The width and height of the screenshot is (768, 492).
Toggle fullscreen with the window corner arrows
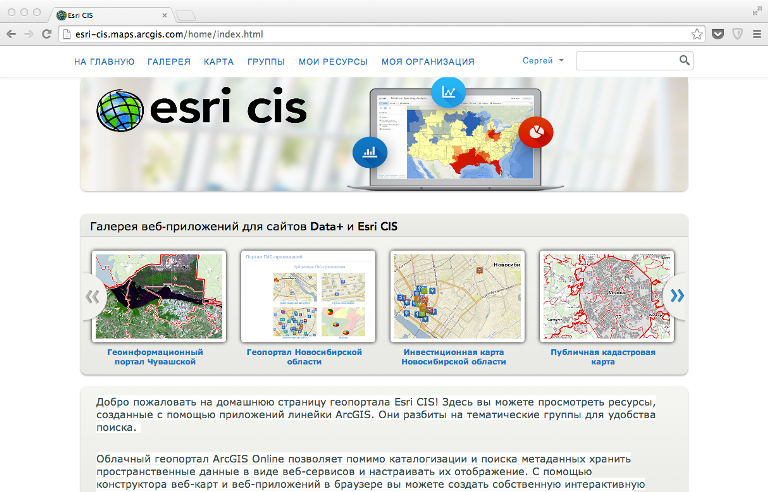coord(757,11)
